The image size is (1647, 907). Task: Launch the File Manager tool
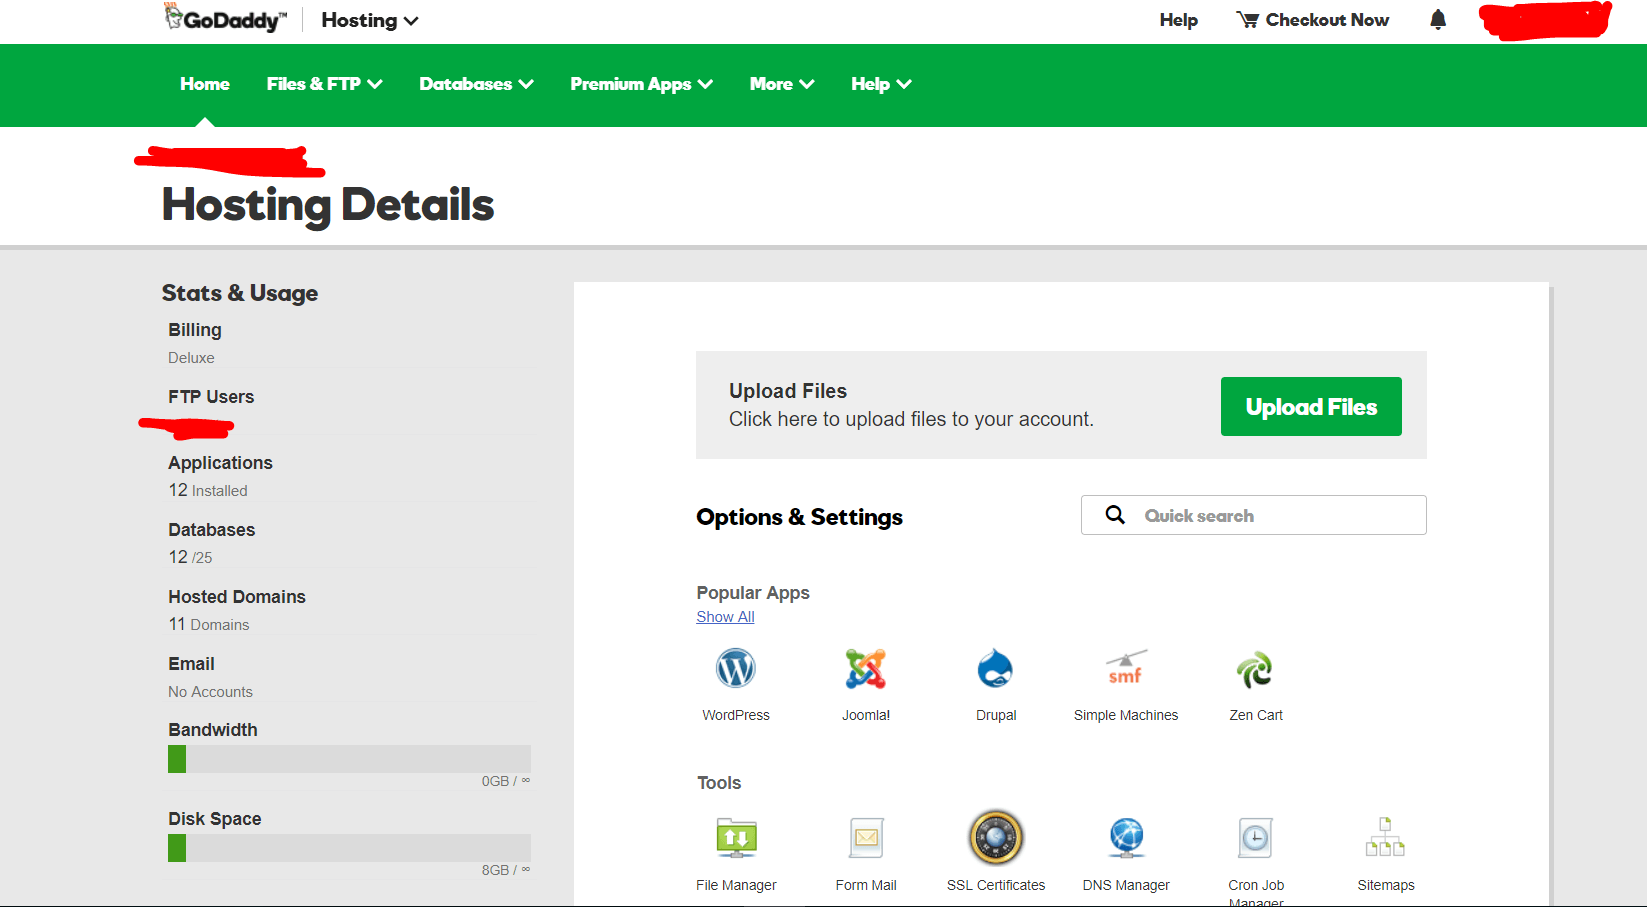point(736,838)
